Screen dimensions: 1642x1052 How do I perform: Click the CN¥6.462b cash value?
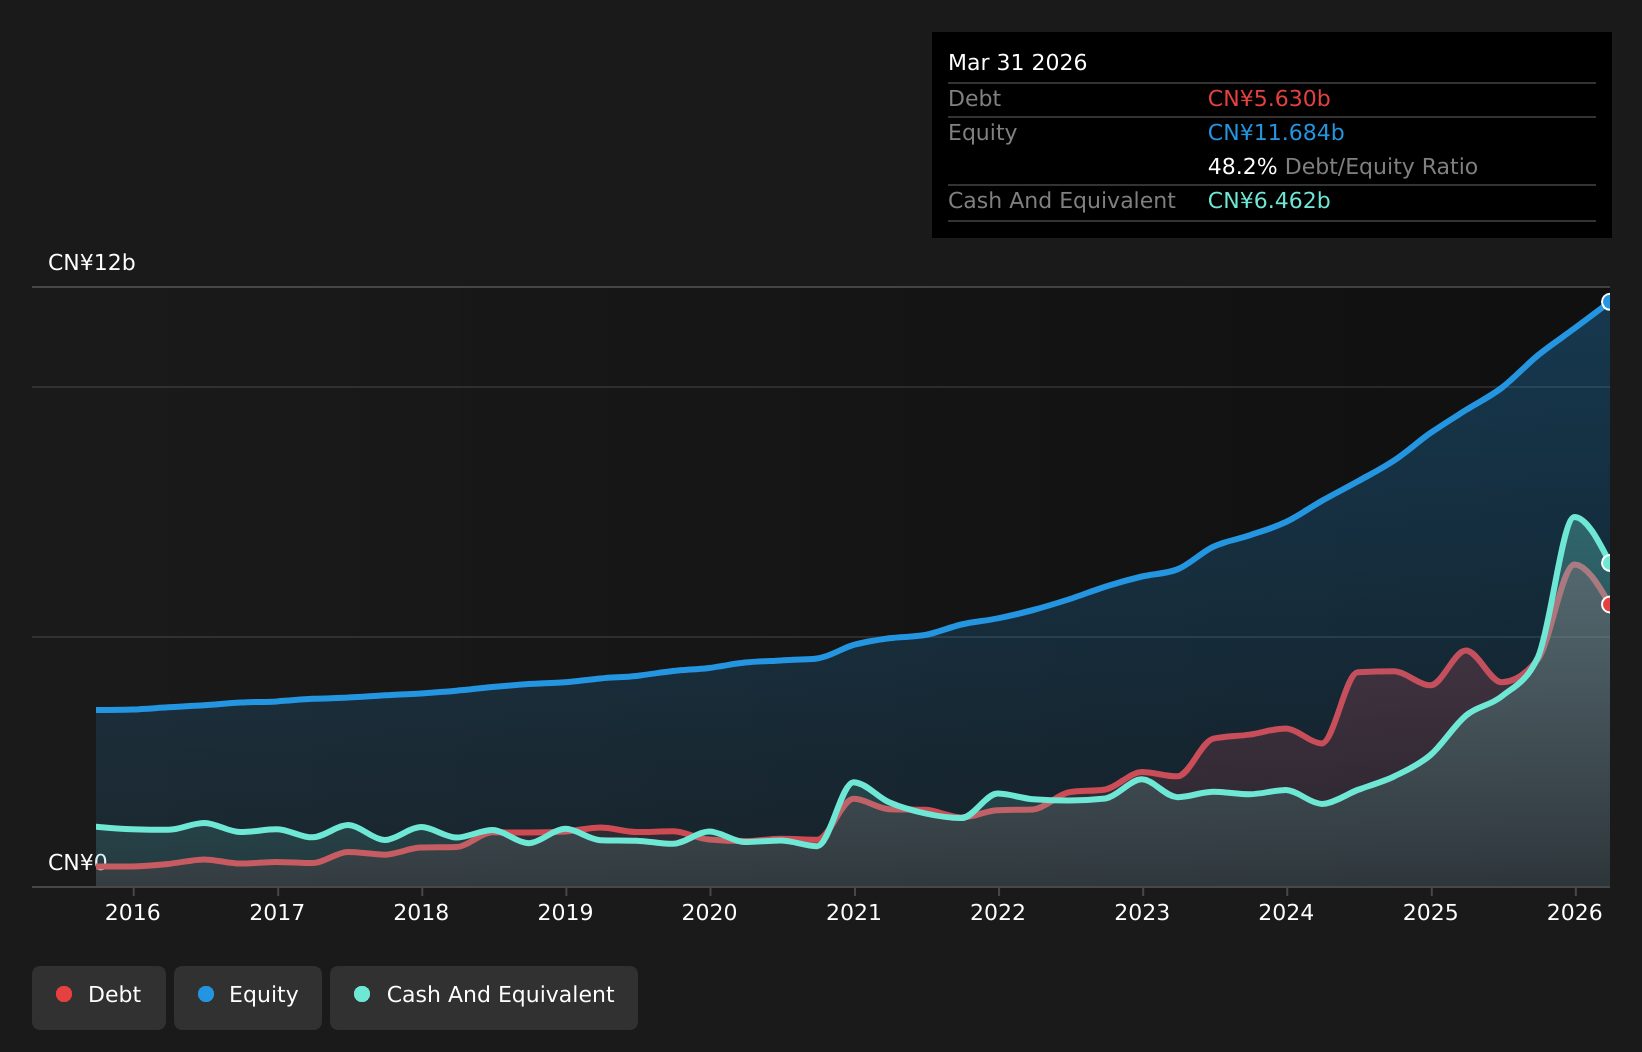pyautogui.click(x=1269, y=201)
